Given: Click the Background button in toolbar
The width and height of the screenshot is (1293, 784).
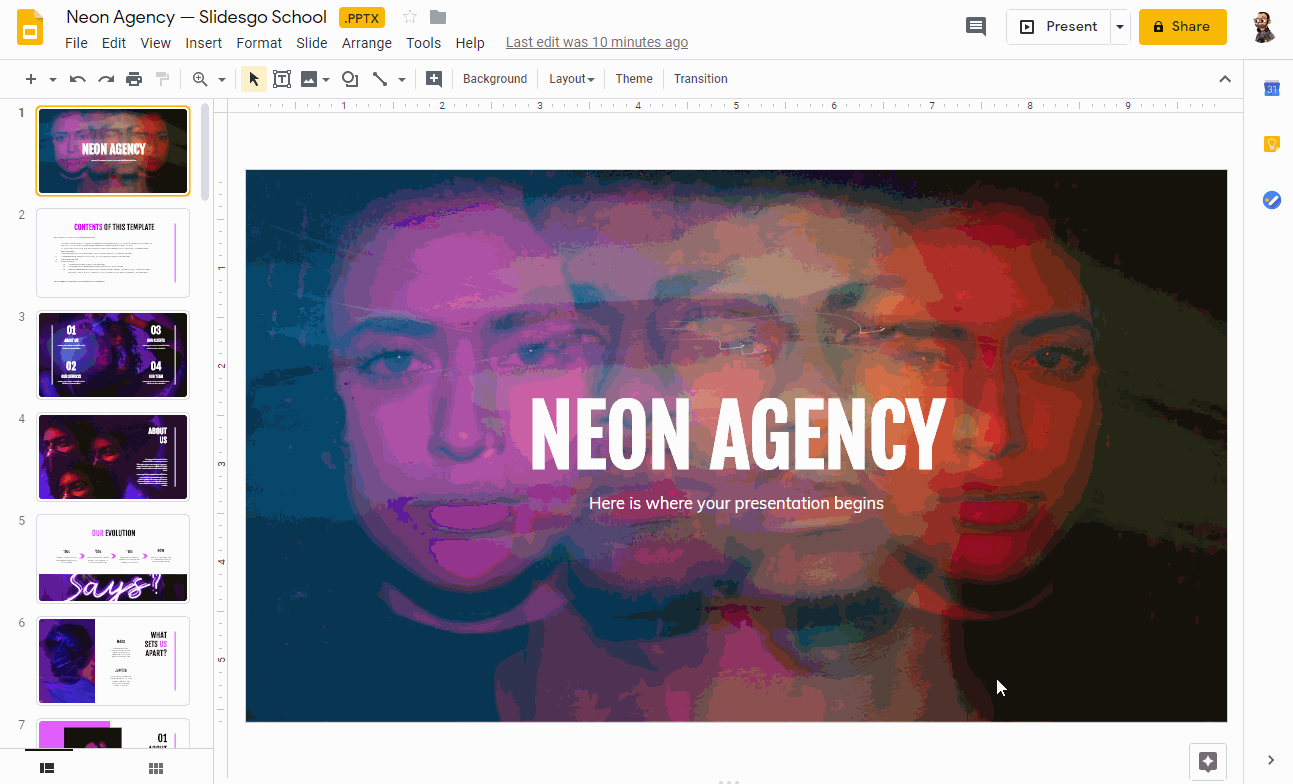Looking at the screenshot, I should [494, 79].
